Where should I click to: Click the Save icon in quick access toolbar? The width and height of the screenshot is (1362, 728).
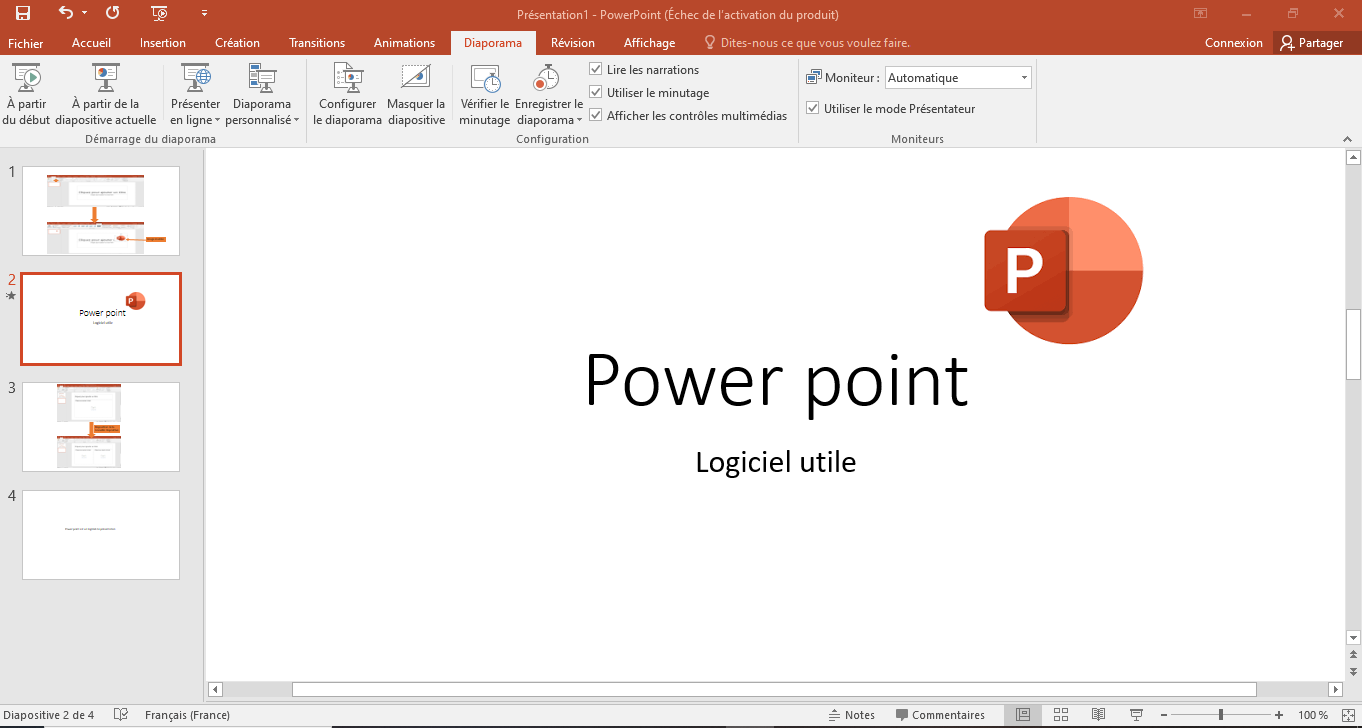pyautogui.click(x=22, y=13)
